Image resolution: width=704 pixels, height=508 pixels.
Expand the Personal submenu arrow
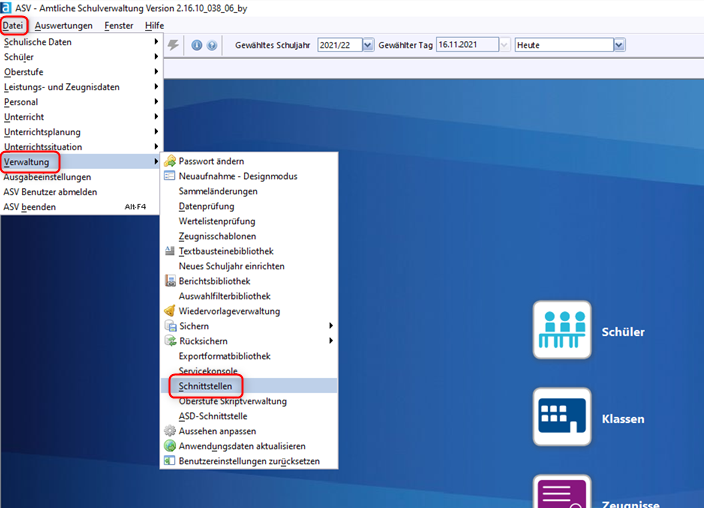point(156,102)
